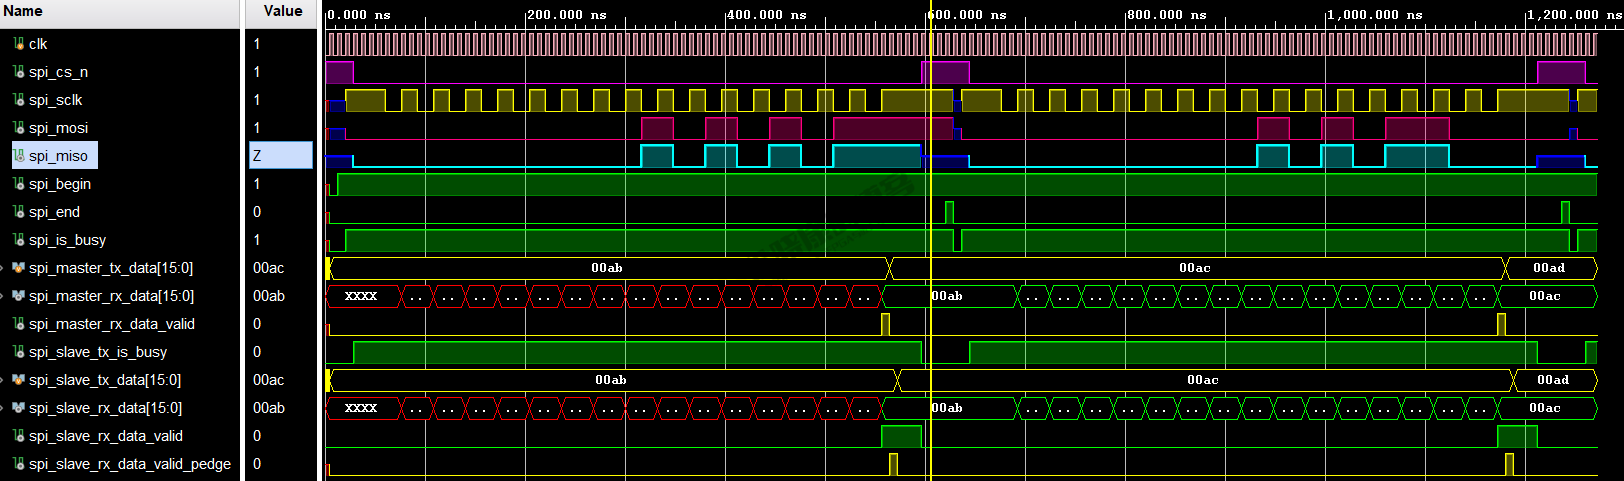Click the 1,000.000 ns ruler mark
The width and height of the screenshot is (1624, 481).
click(1374, 15)
